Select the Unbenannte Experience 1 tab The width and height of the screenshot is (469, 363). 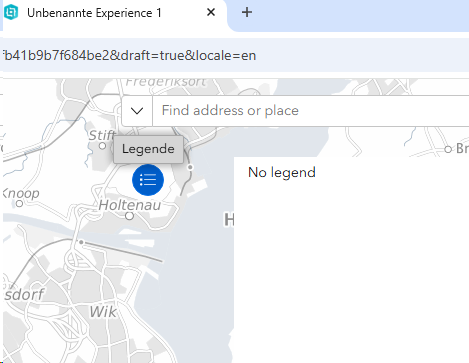coord(113,13)
